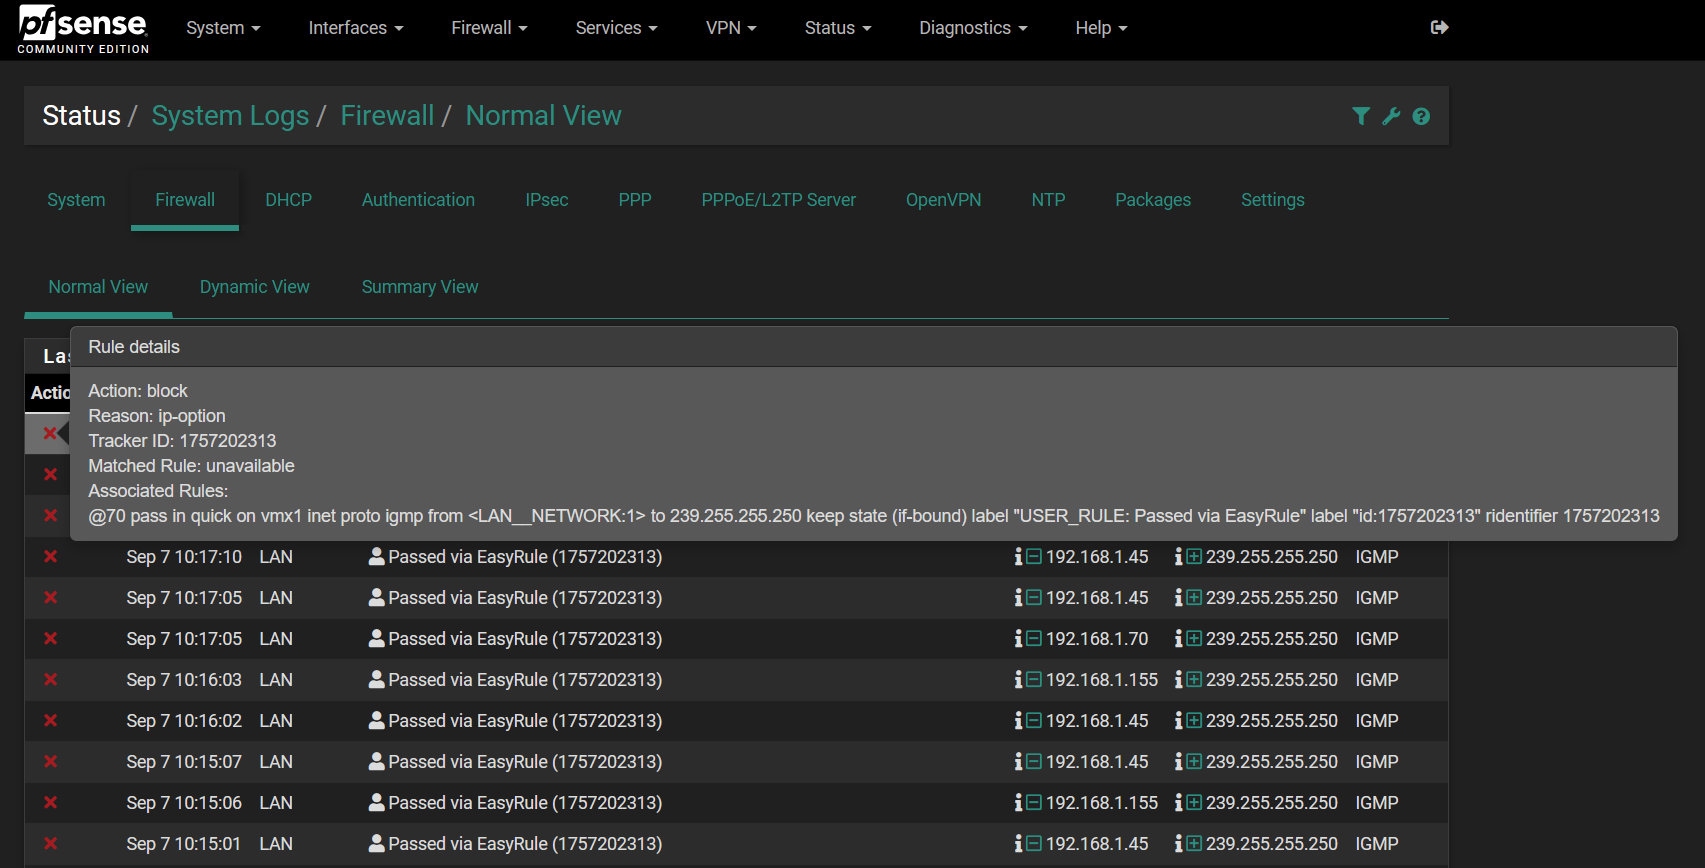Click red block X on Sep 7 10:15:01 row

click(x=50, y=843)
